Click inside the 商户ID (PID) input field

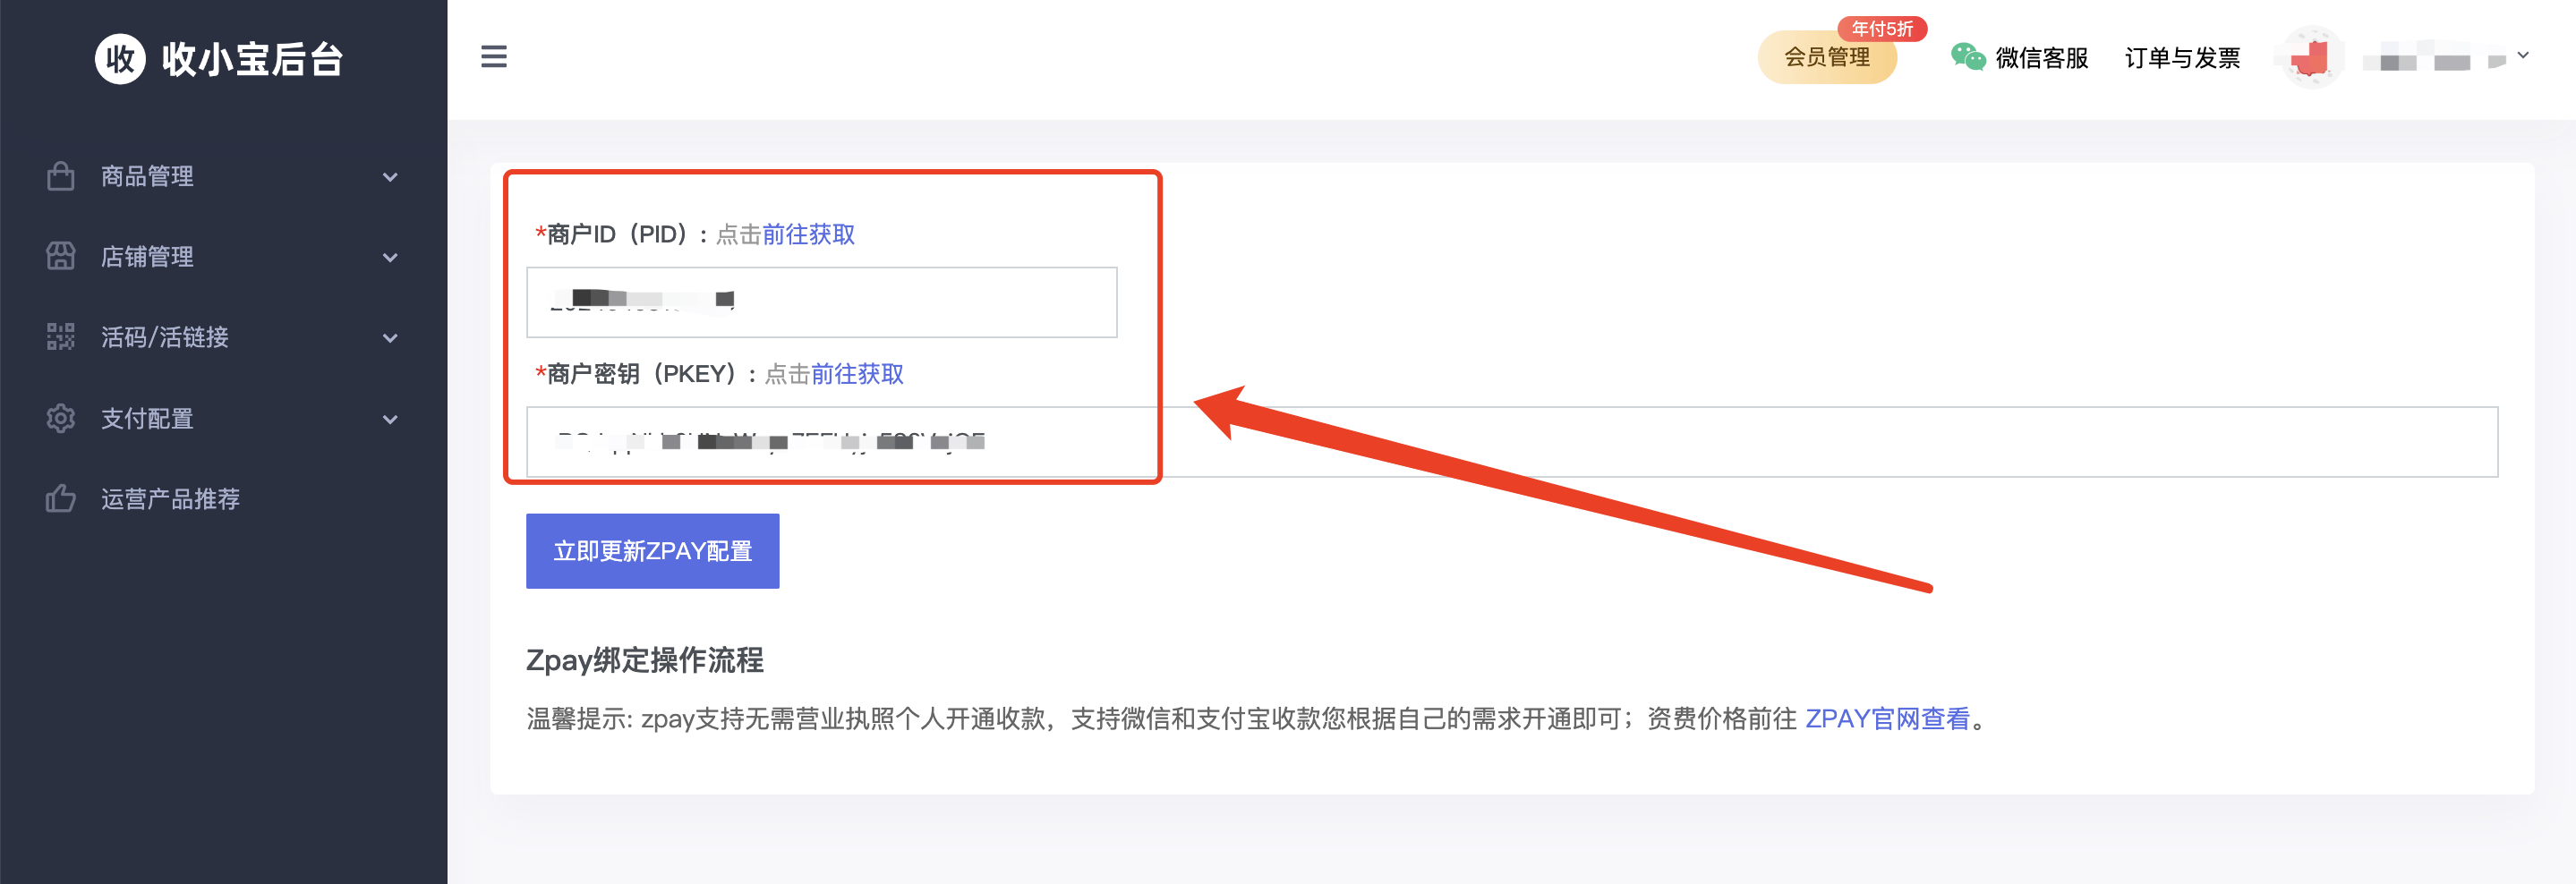tap(820, 302)
